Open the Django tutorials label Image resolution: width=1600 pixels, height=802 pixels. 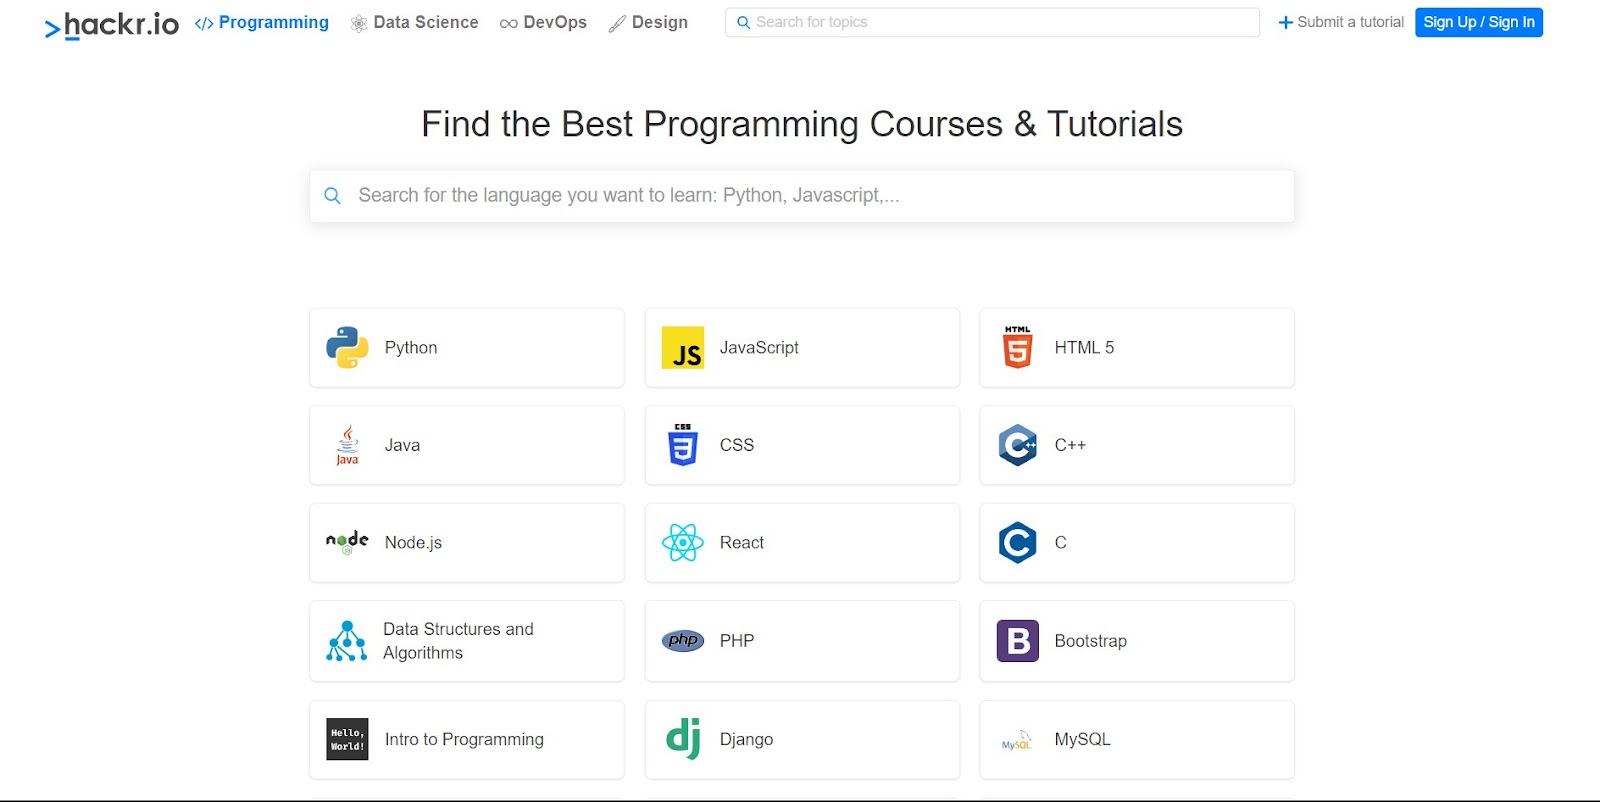click(746, 739)
